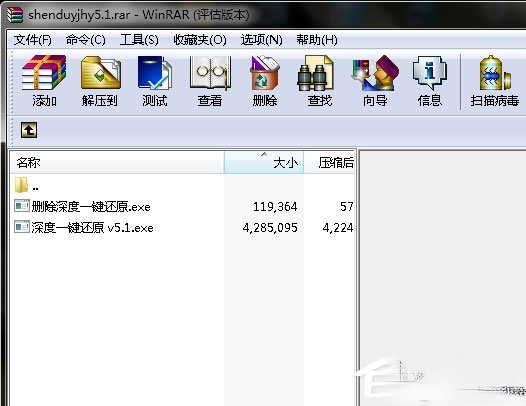Click the 扫描病毒 (Virus Scan) icon
The height and width of the screenshot is (406, 526).
(495, 73)
